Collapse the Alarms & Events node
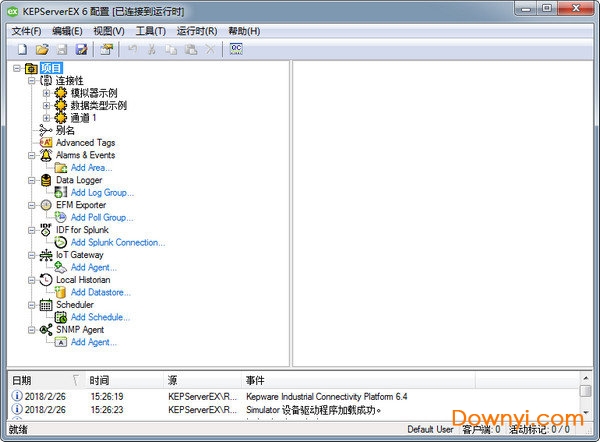This screenshot has width=600, height=442. tap(32, 155)
